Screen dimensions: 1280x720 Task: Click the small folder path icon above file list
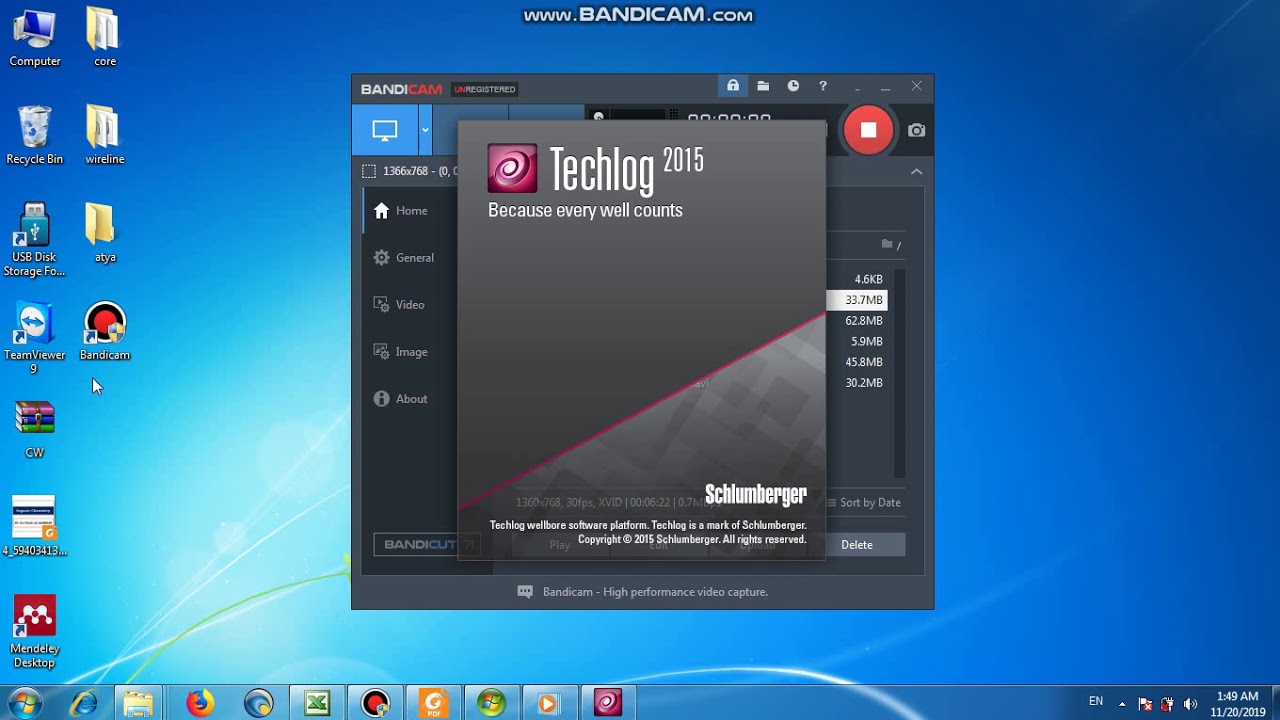(x=886, y=244)
